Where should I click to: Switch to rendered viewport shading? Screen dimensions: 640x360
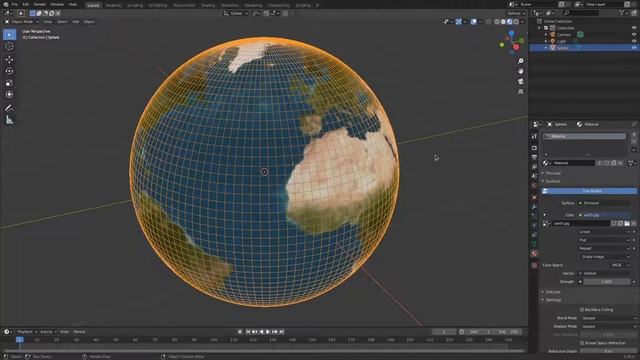[516, 22]
